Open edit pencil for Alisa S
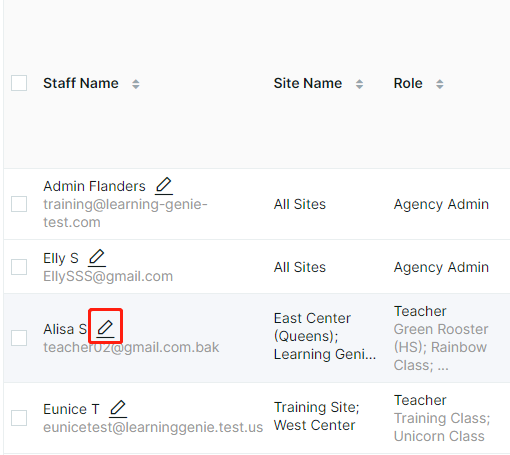The width and height of the screenshot is (510, 455). click(105, 329)
